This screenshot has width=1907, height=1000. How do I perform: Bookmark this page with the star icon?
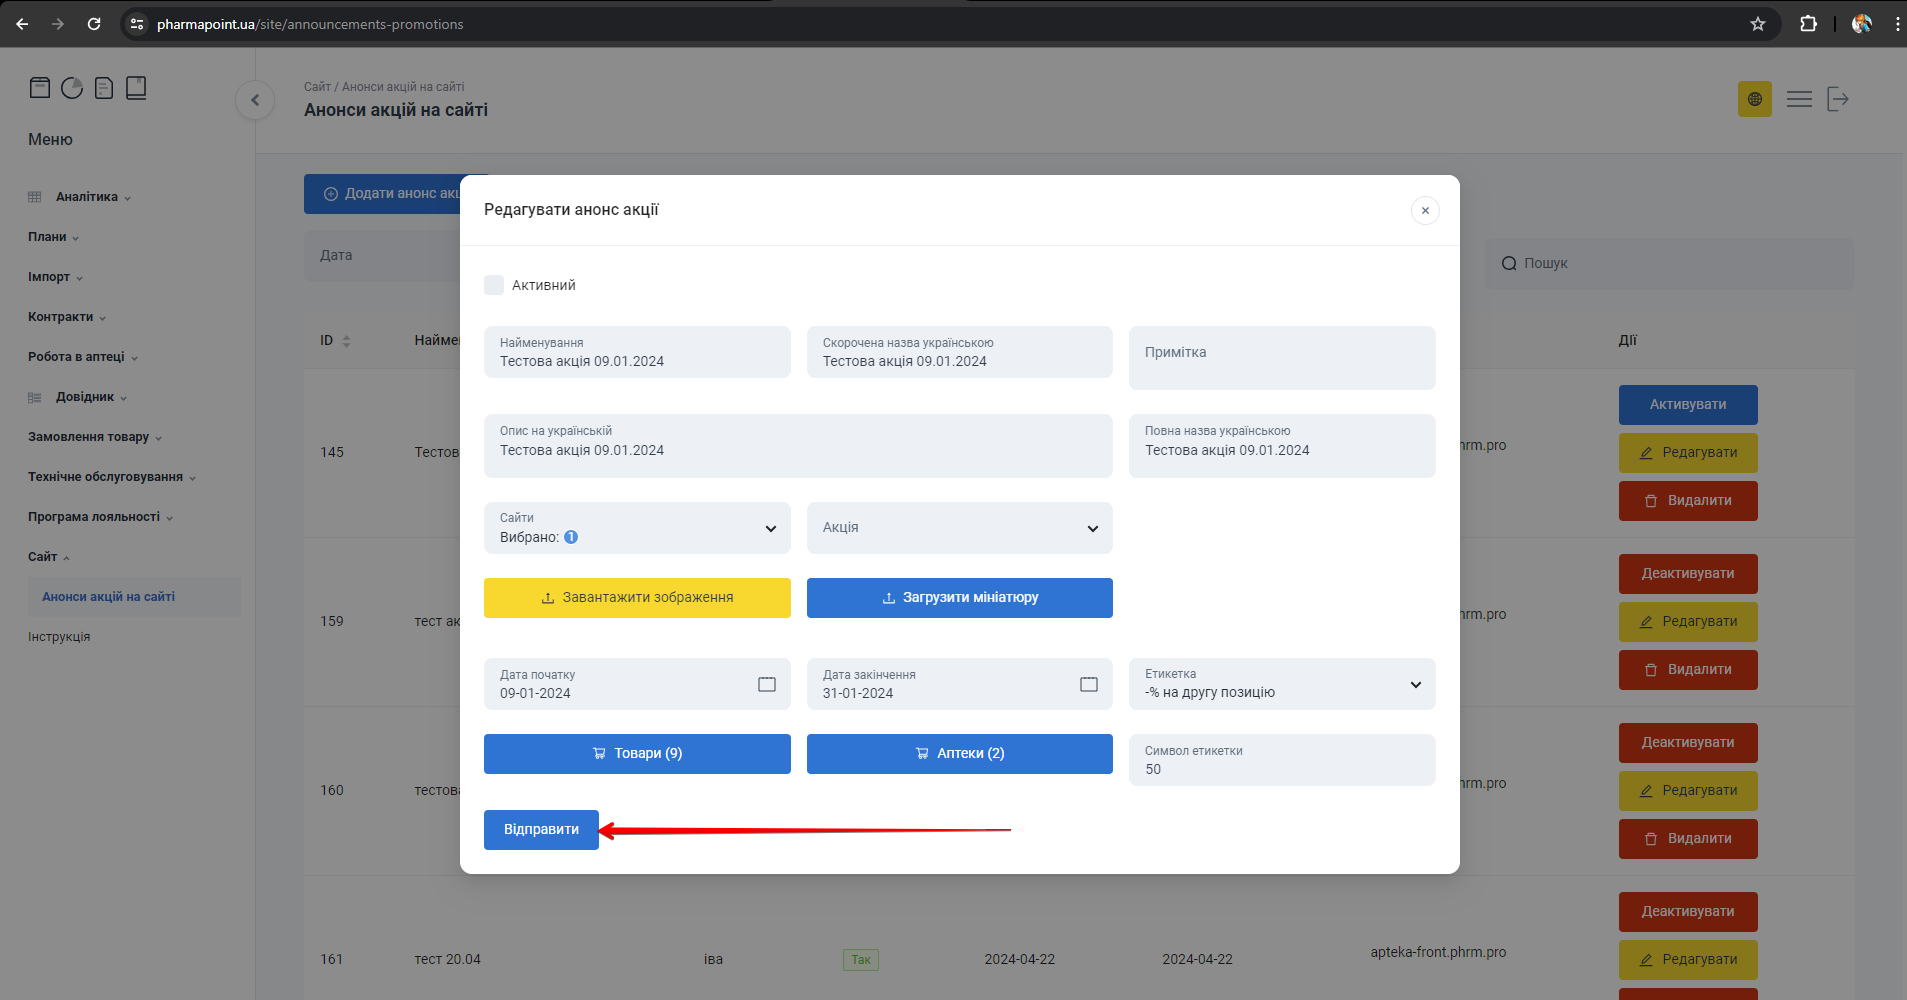pyautogui.click(x=1757, y=24)
